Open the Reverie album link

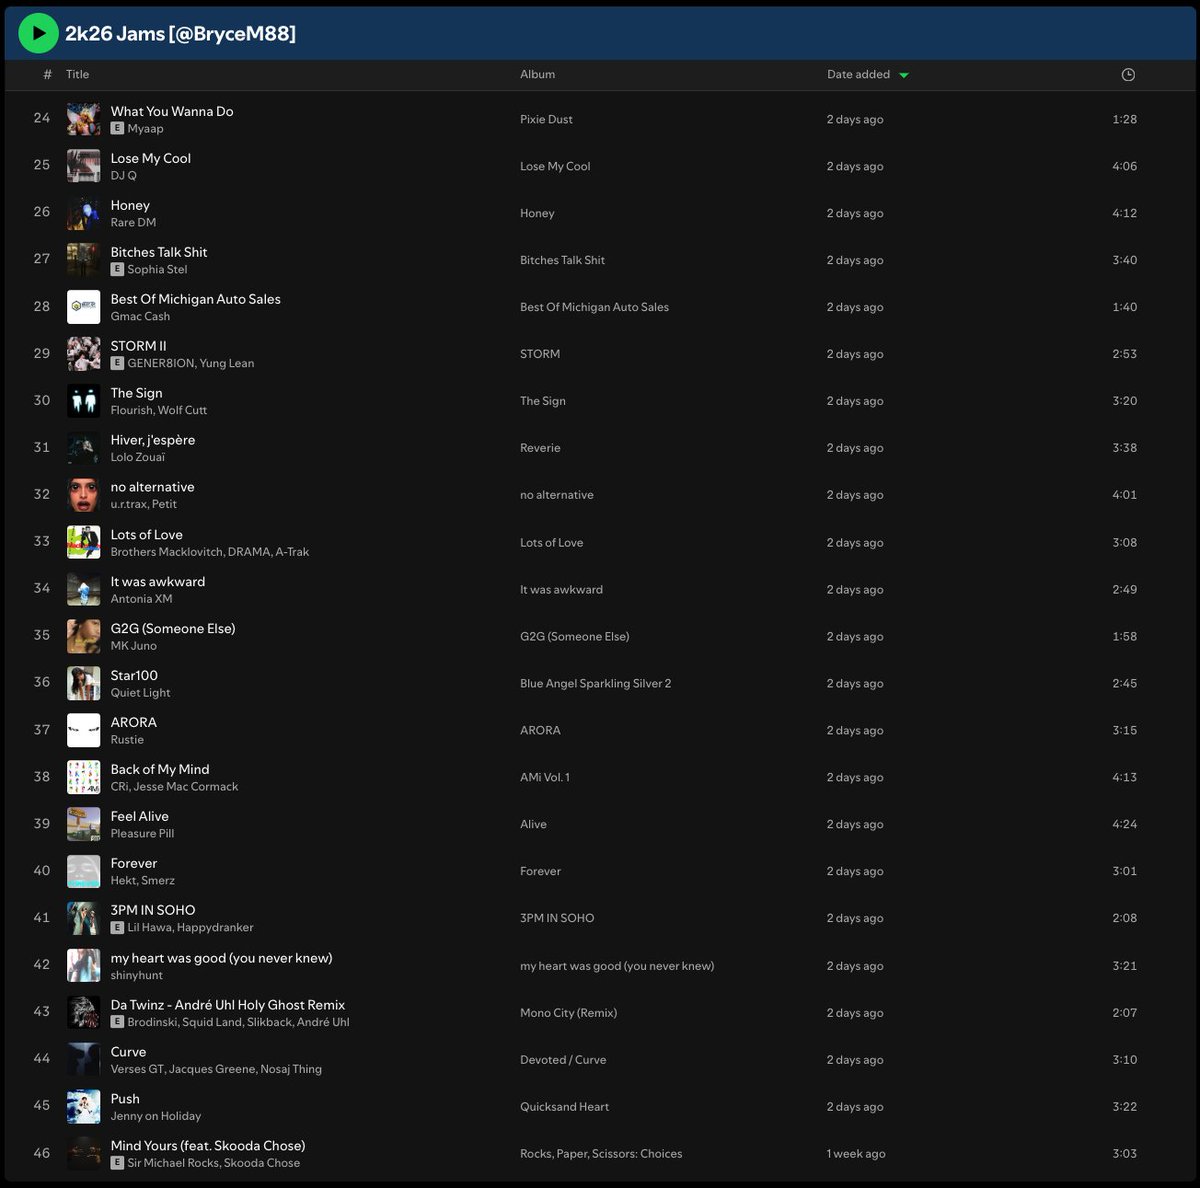tap(540, 448)
